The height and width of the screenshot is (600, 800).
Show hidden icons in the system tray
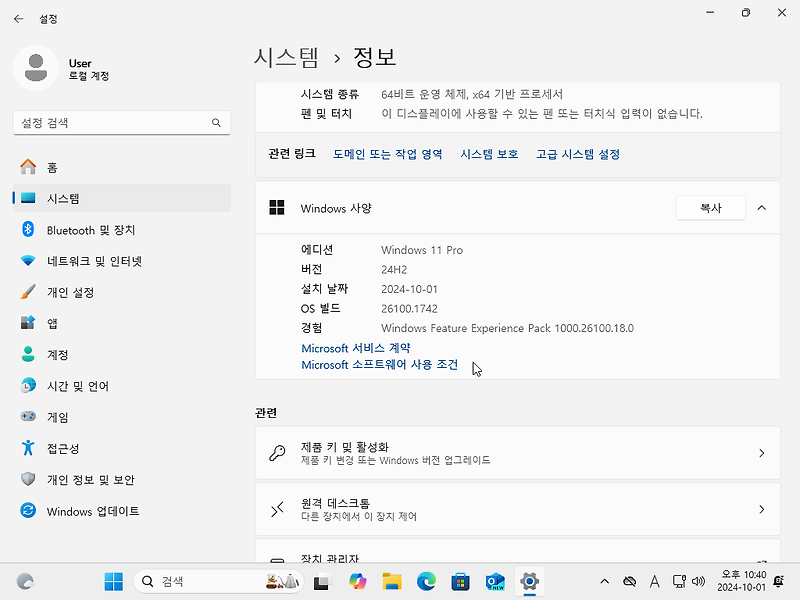click(604, 581)
